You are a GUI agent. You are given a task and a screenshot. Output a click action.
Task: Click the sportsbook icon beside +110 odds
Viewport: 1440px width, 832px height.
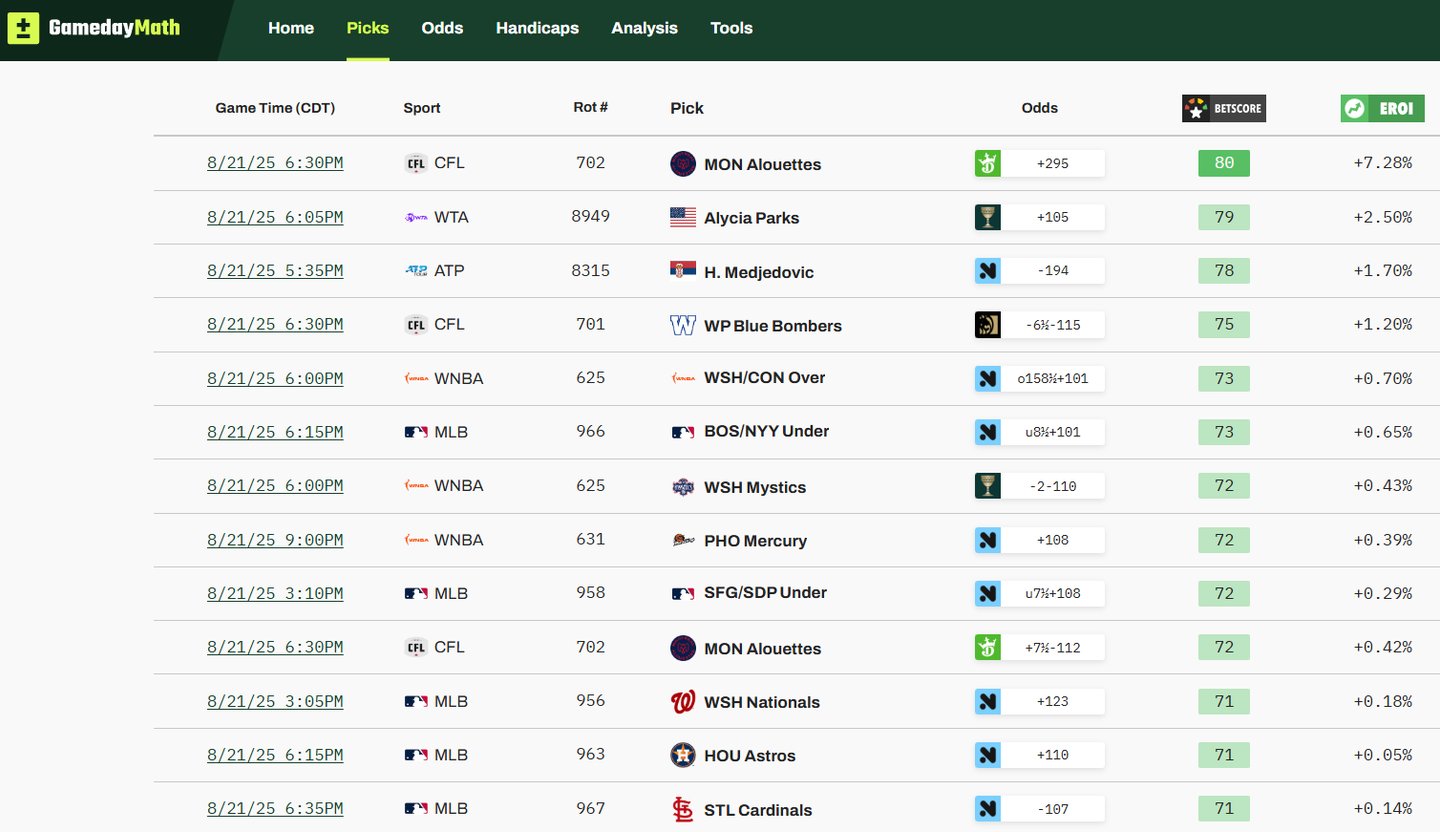988,755
